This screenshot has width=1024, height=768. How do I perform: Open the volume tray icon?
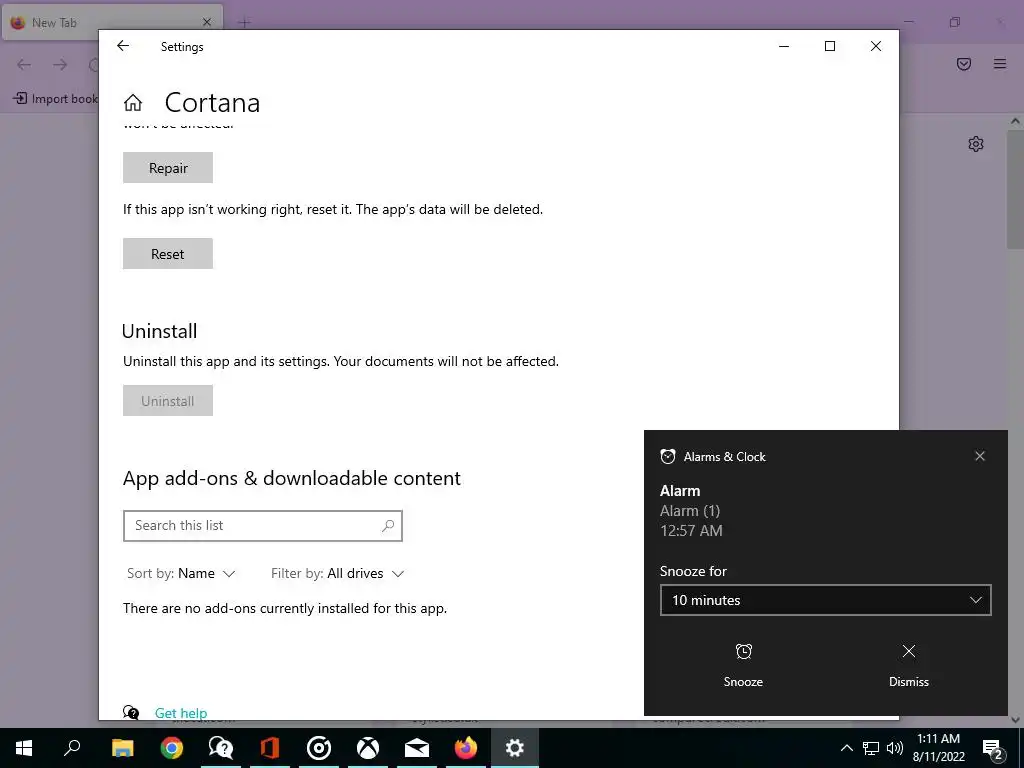(x=895, y=748)
